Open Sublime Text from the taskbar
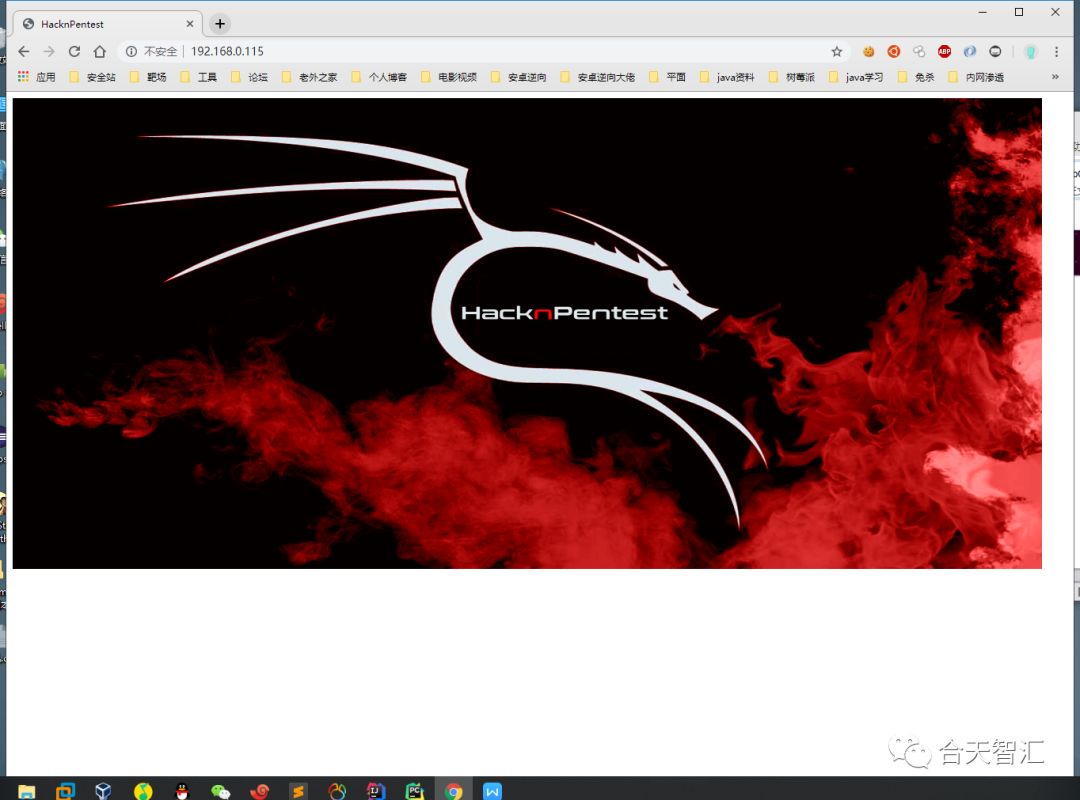The height and width of the screenshot is (800, 1080). [x=298, y=791]
